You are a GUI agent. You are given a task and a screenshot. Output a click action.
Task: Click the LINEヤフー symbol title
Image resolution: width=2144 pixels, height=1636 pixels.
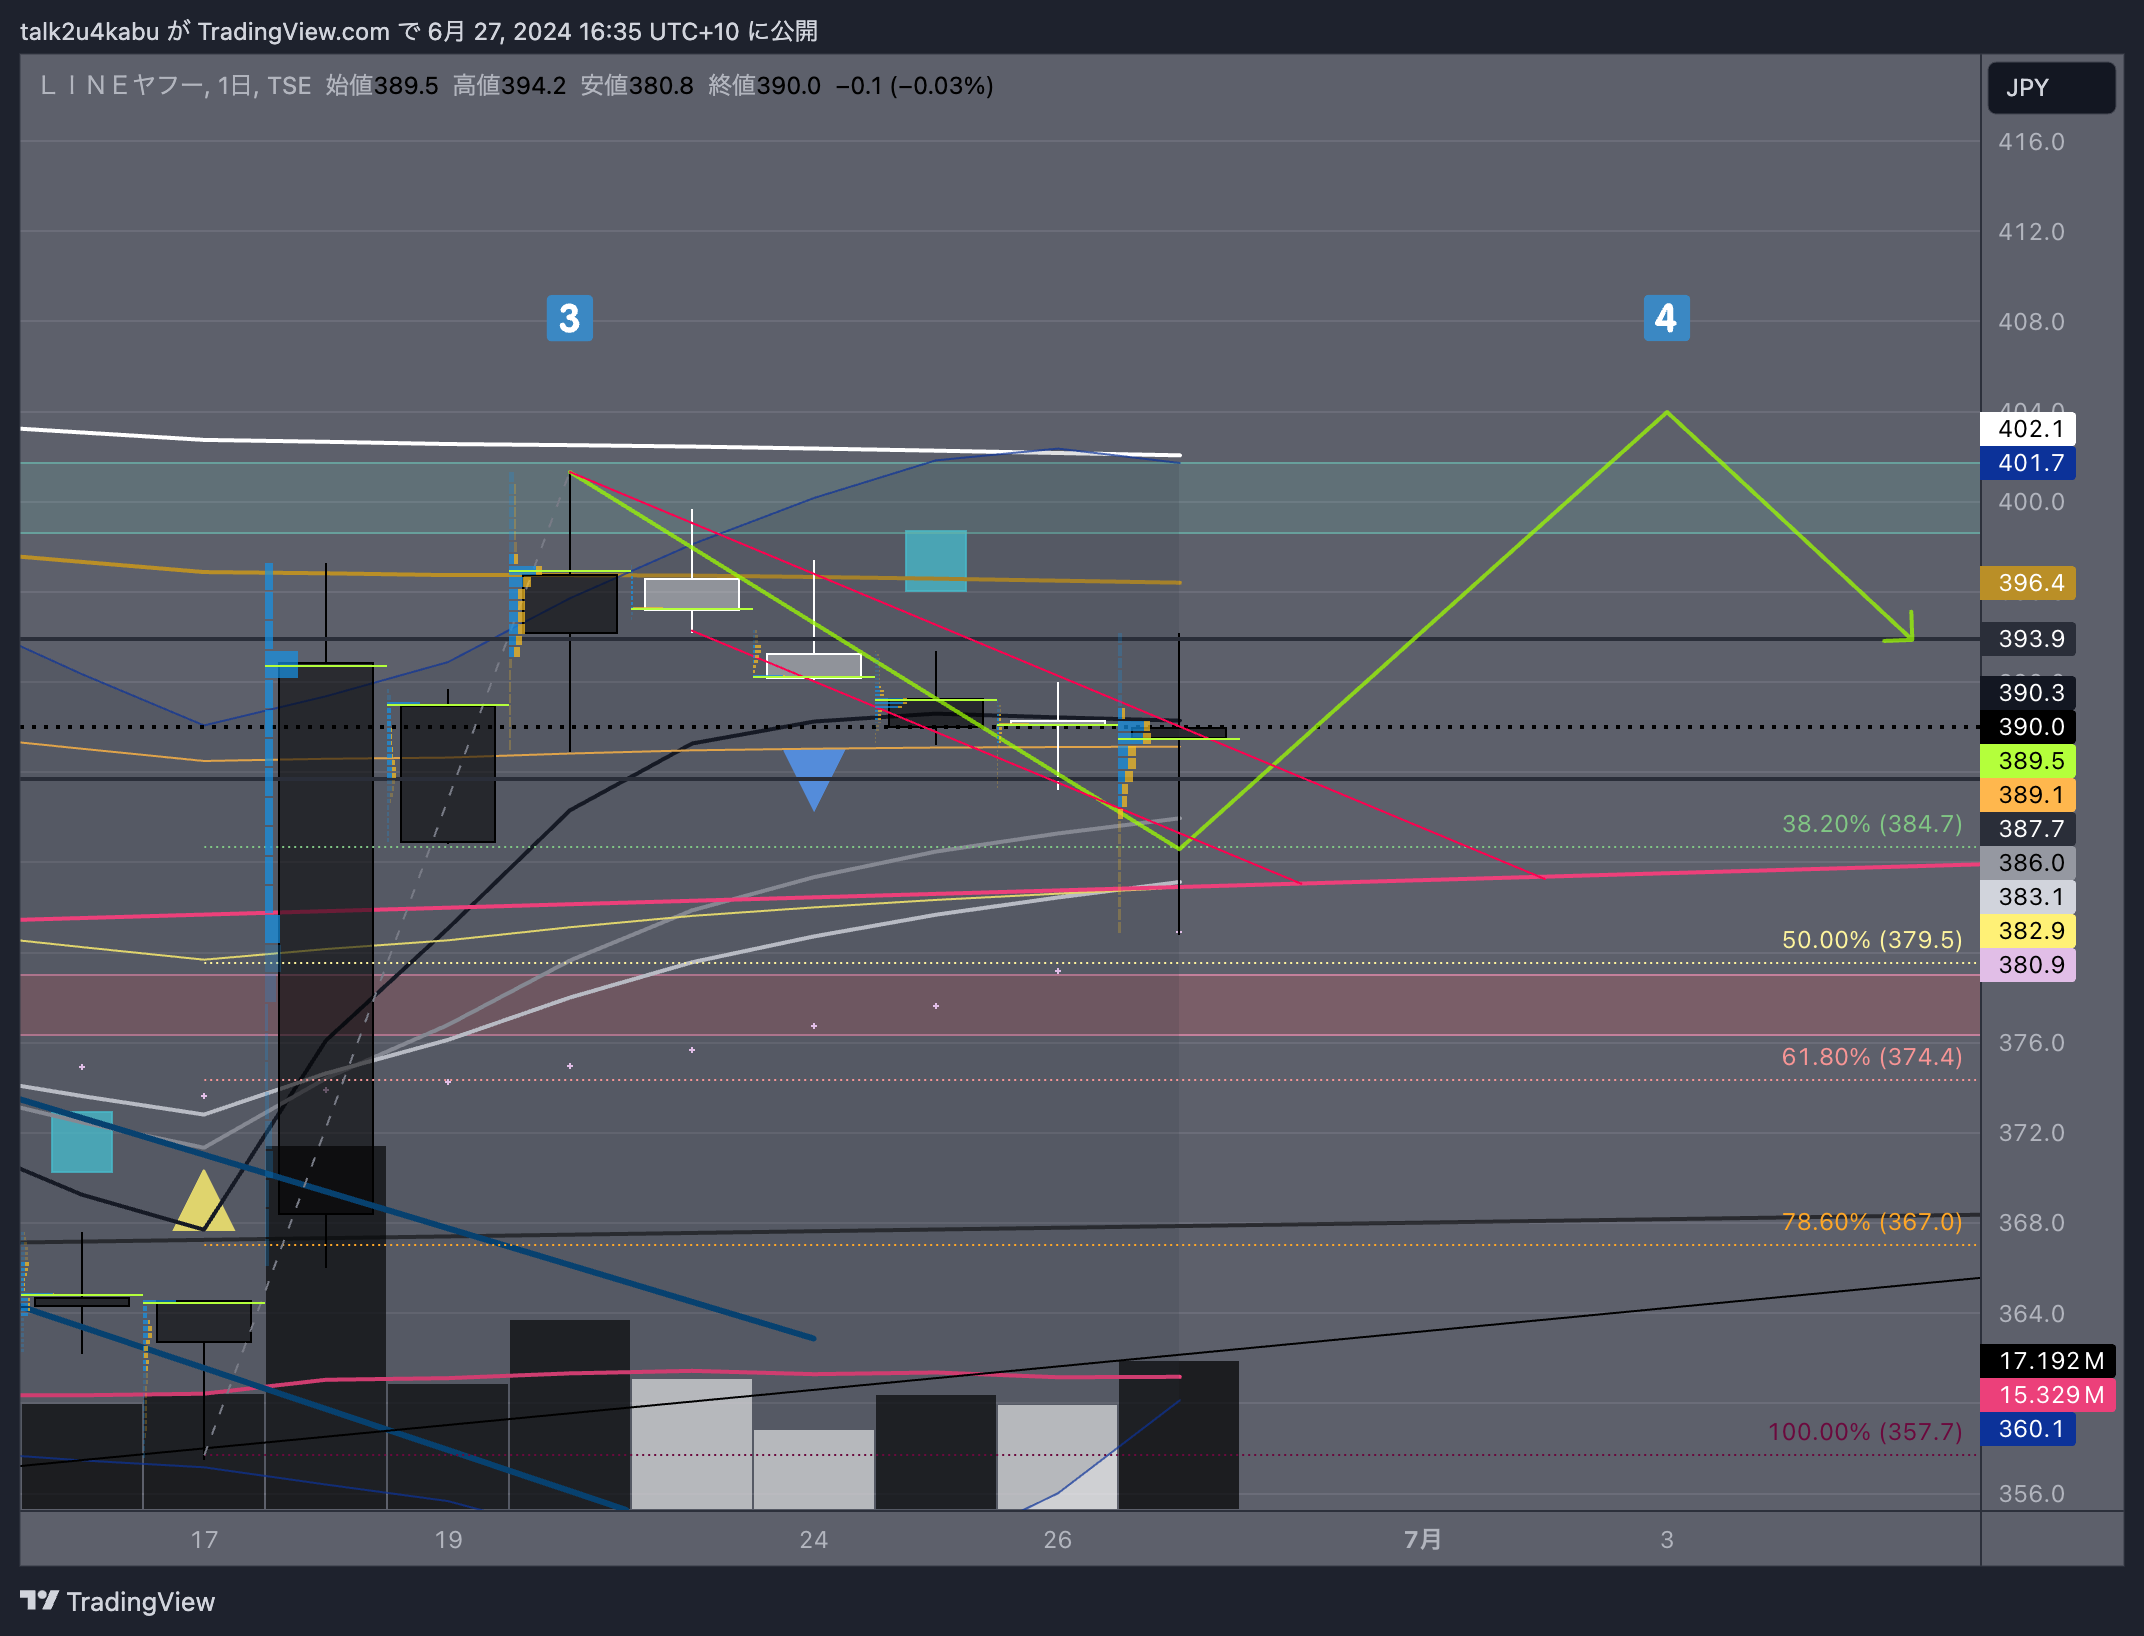click(x=121, y=86)
